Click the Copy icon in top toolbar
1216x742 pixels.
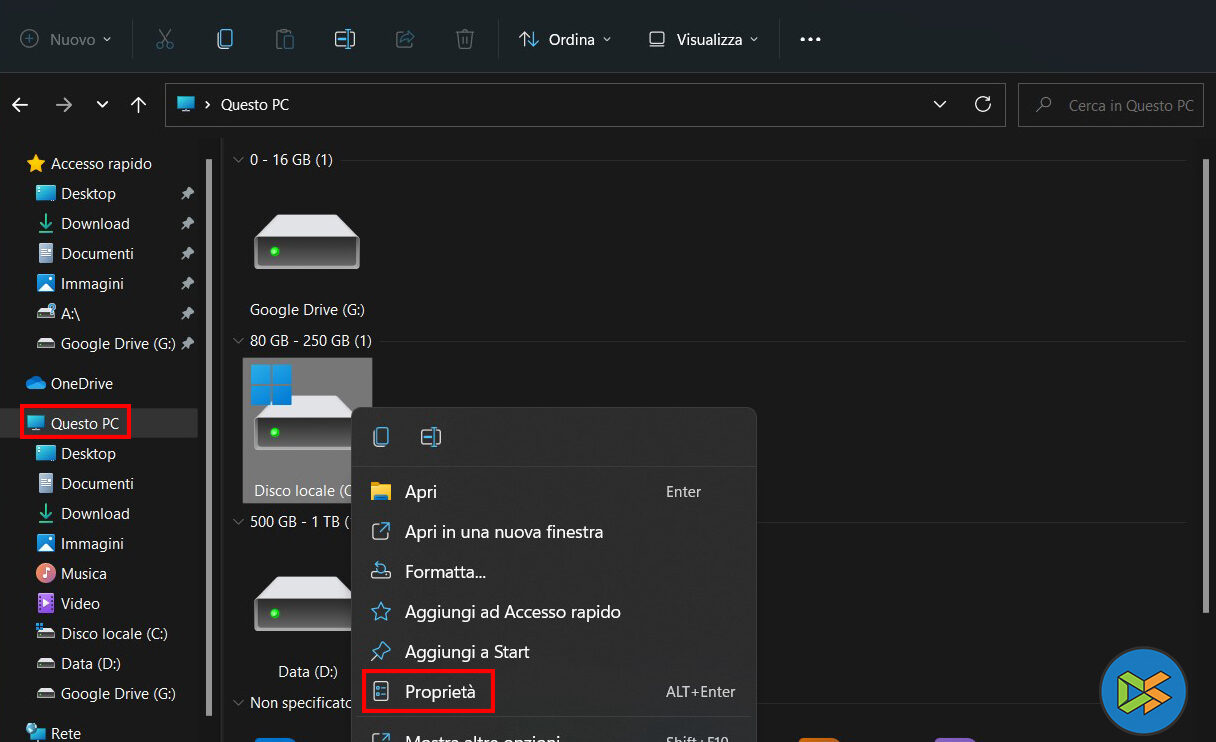click(x=225, y=39)
